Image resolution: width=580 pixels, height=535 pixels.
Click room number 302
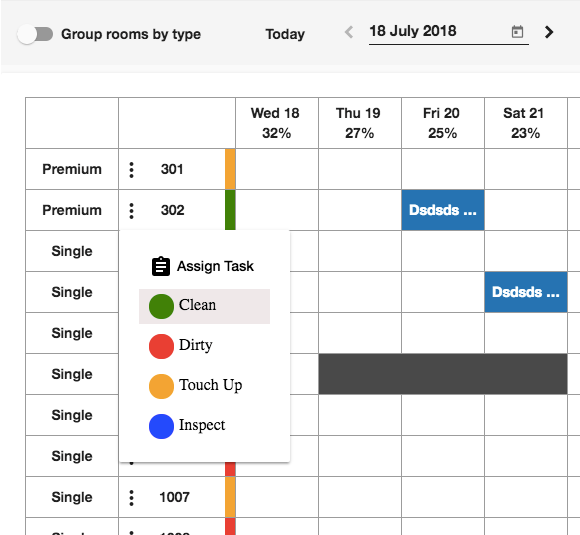point(172,210)
